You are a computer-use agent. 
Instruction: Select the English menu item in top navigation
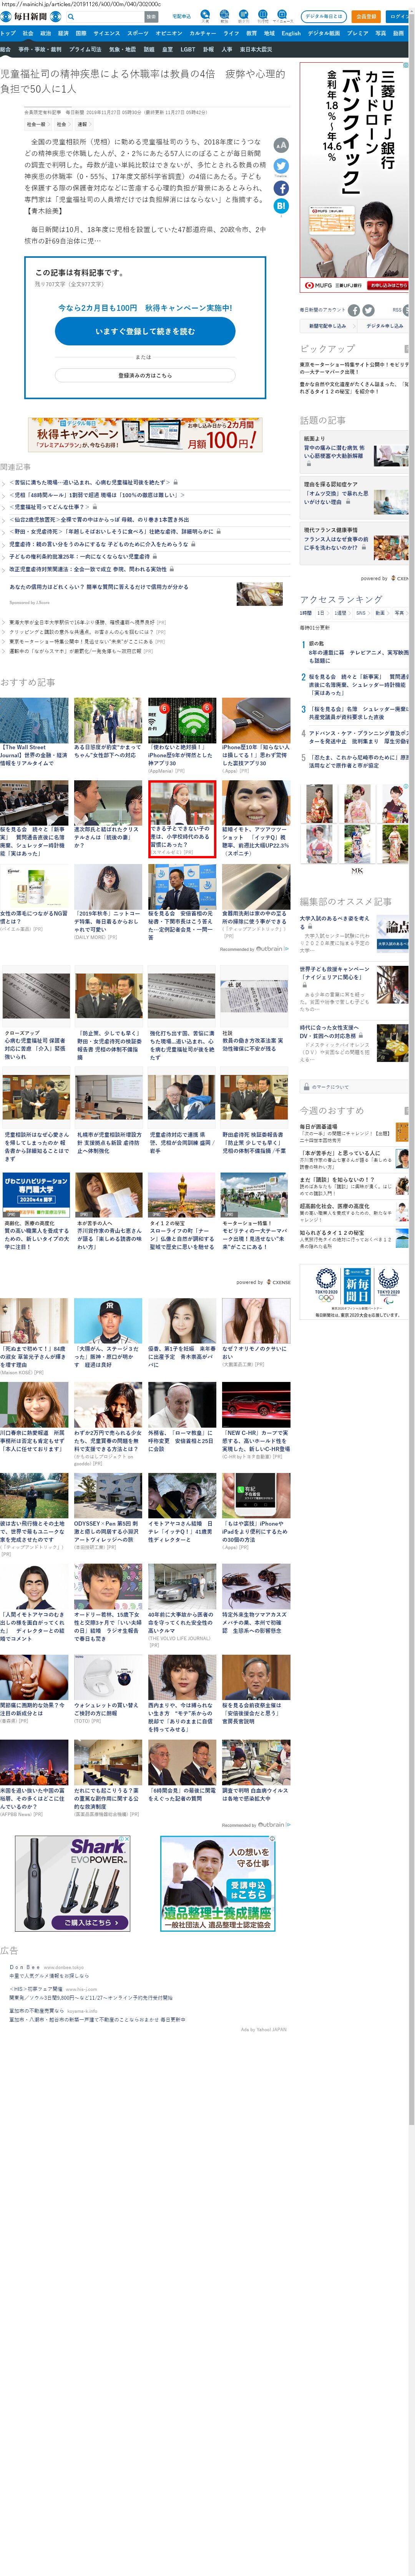[x=291, y=33]
